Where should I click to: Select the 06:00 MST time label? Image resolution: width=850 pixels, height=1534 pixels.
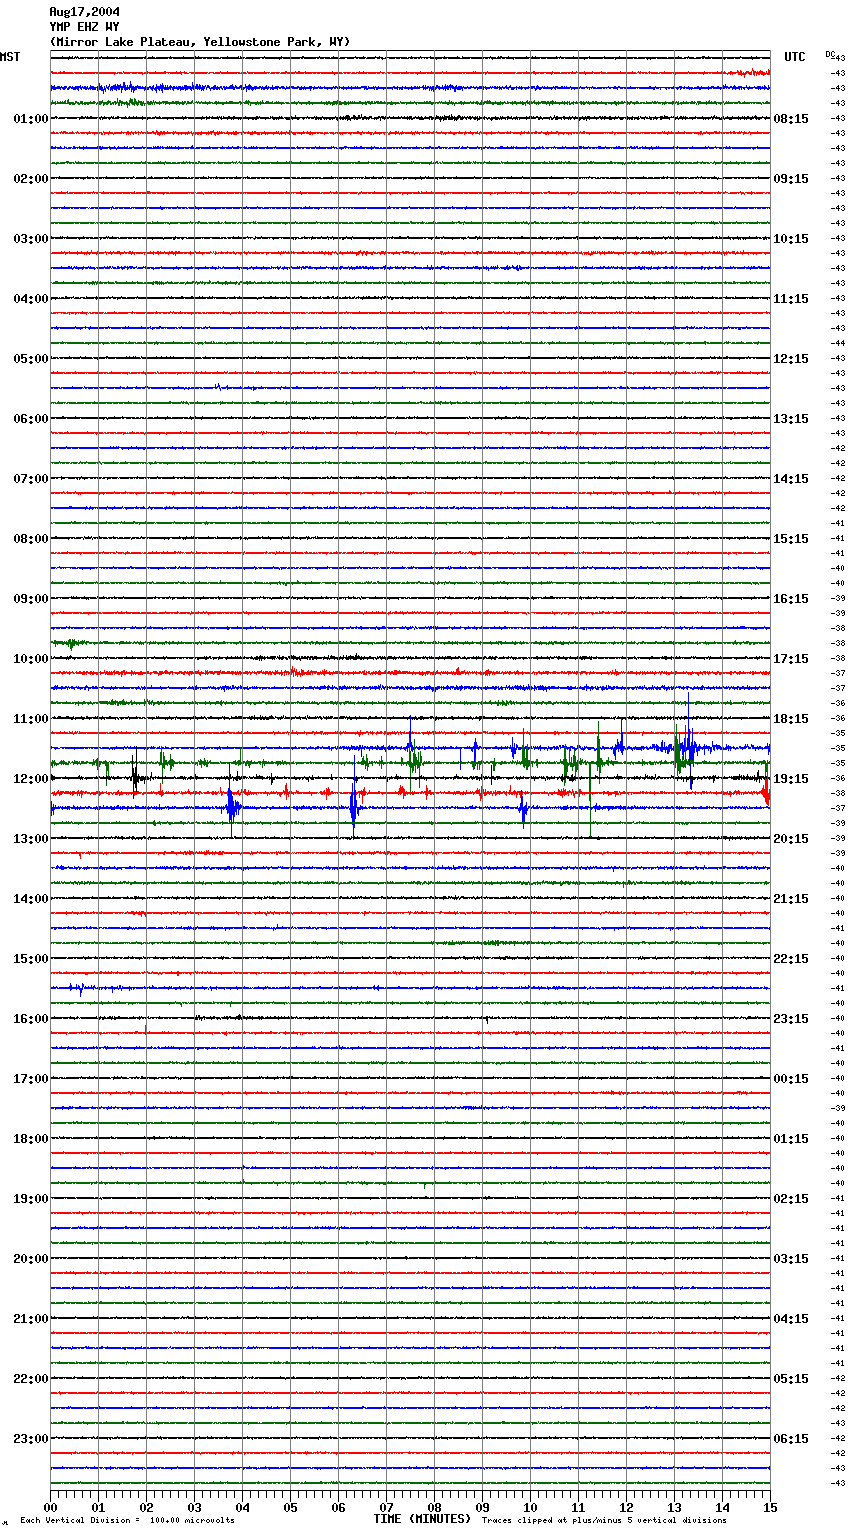coord(31,419)
